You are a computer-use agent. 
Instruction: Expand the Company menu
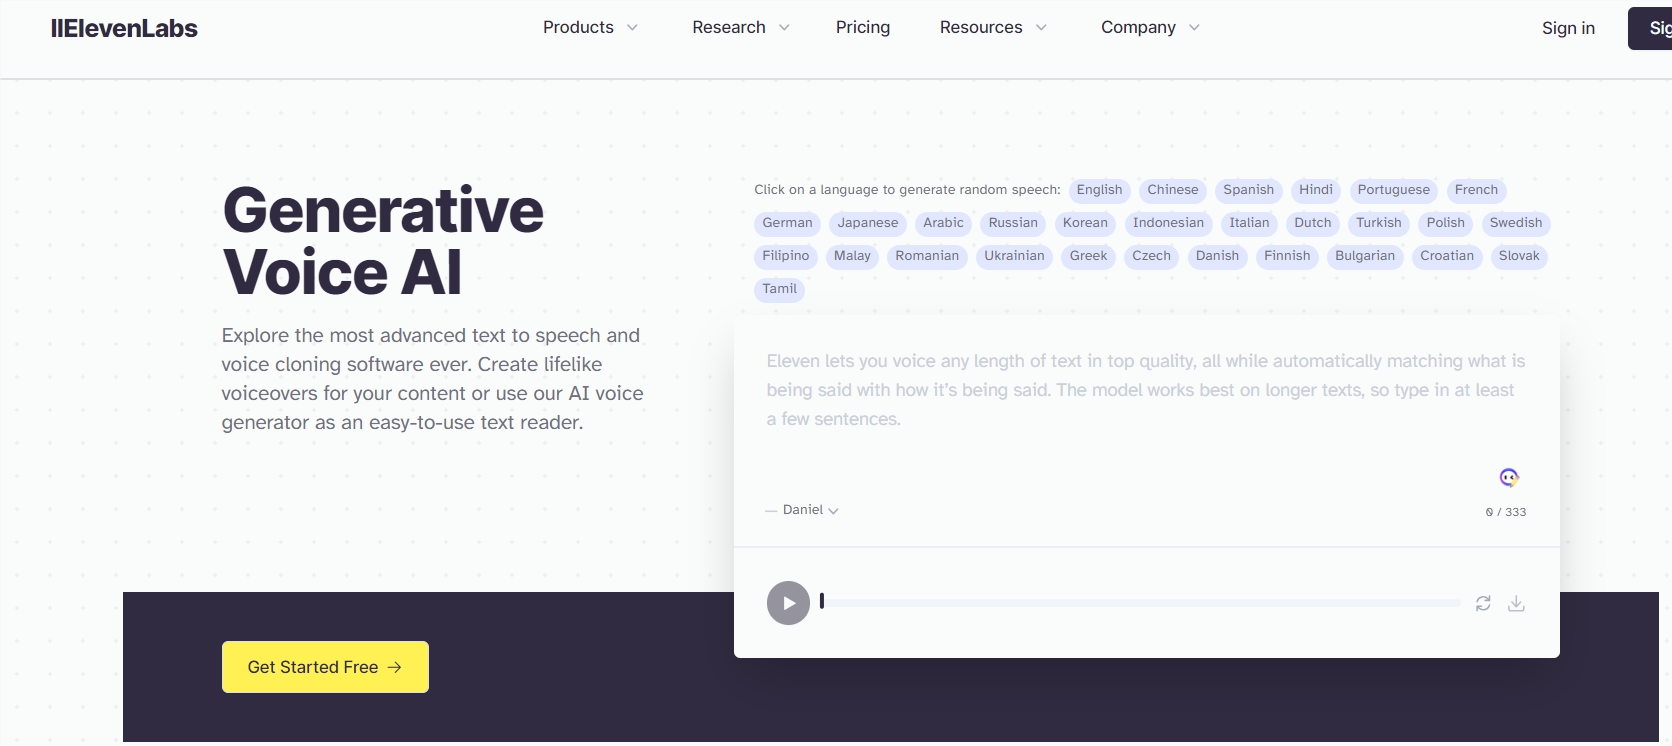[x=1150, y=27]
